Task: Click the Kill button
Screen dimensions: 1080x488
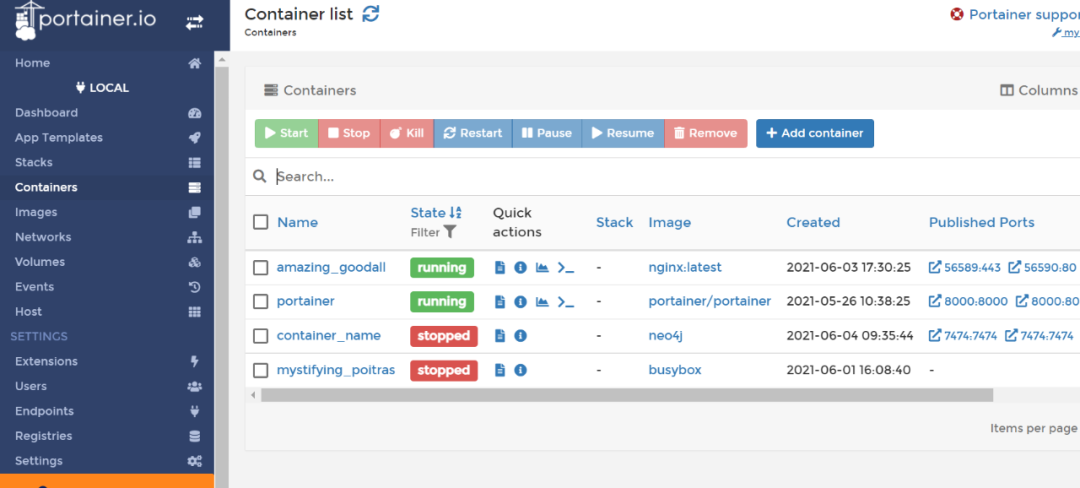Action: coord(406,134)
